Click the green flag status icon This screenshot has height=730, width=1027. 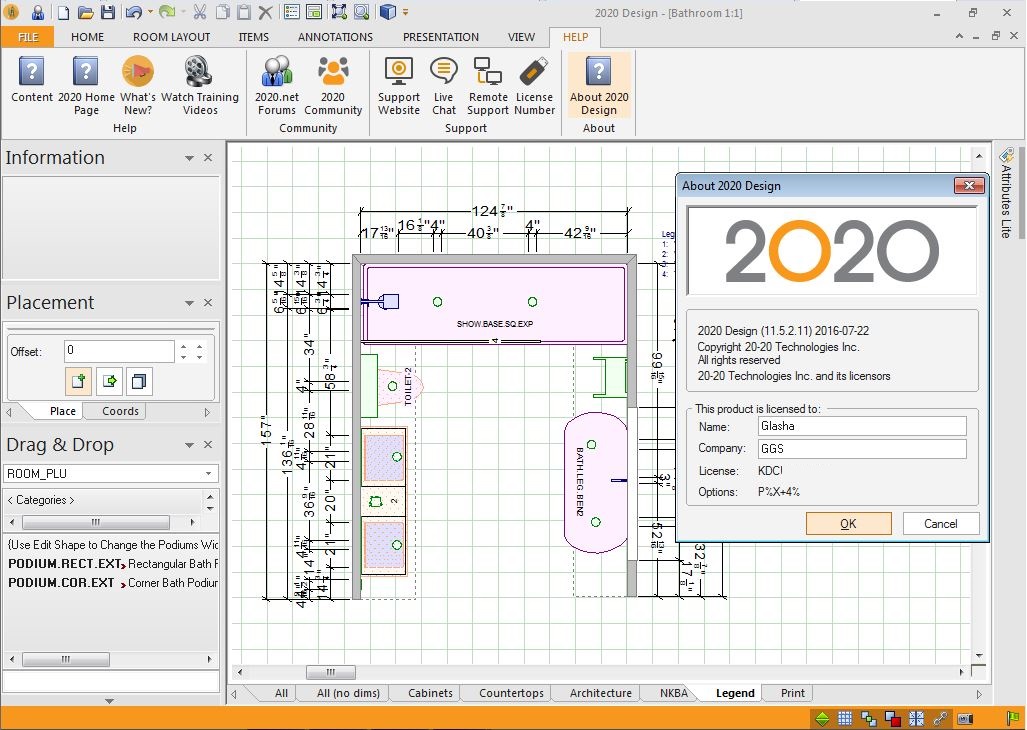[1012, 718]
